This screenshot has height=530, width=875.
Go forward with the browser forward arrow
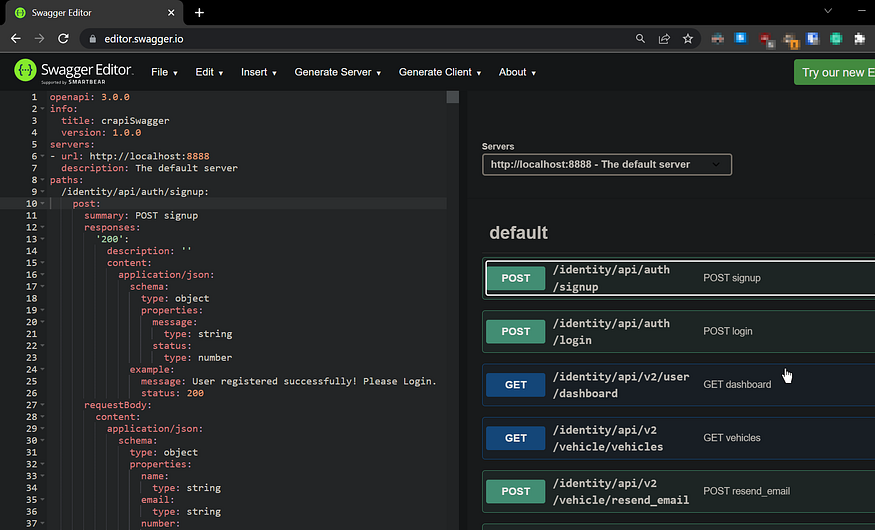(x=39, y=38)
